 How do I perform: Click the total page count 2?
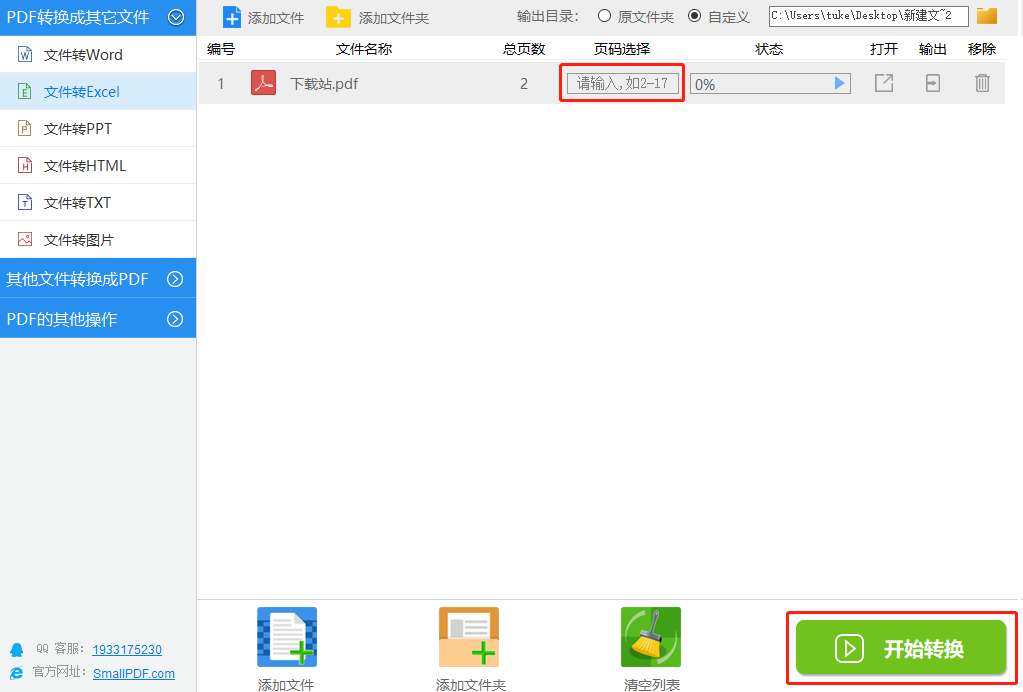click(524, 83)
